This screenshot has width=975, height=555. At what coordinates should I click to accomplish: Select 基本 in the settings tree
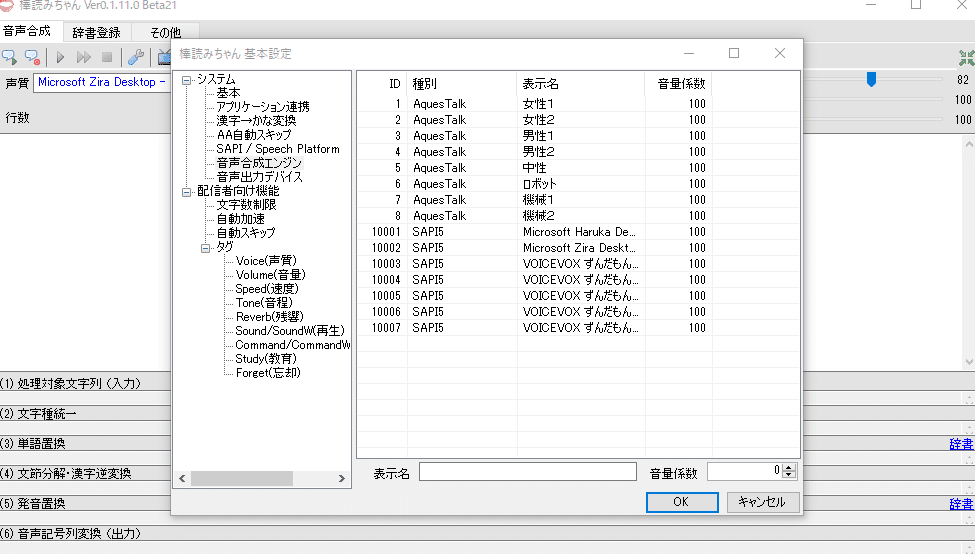pos(228,93)
